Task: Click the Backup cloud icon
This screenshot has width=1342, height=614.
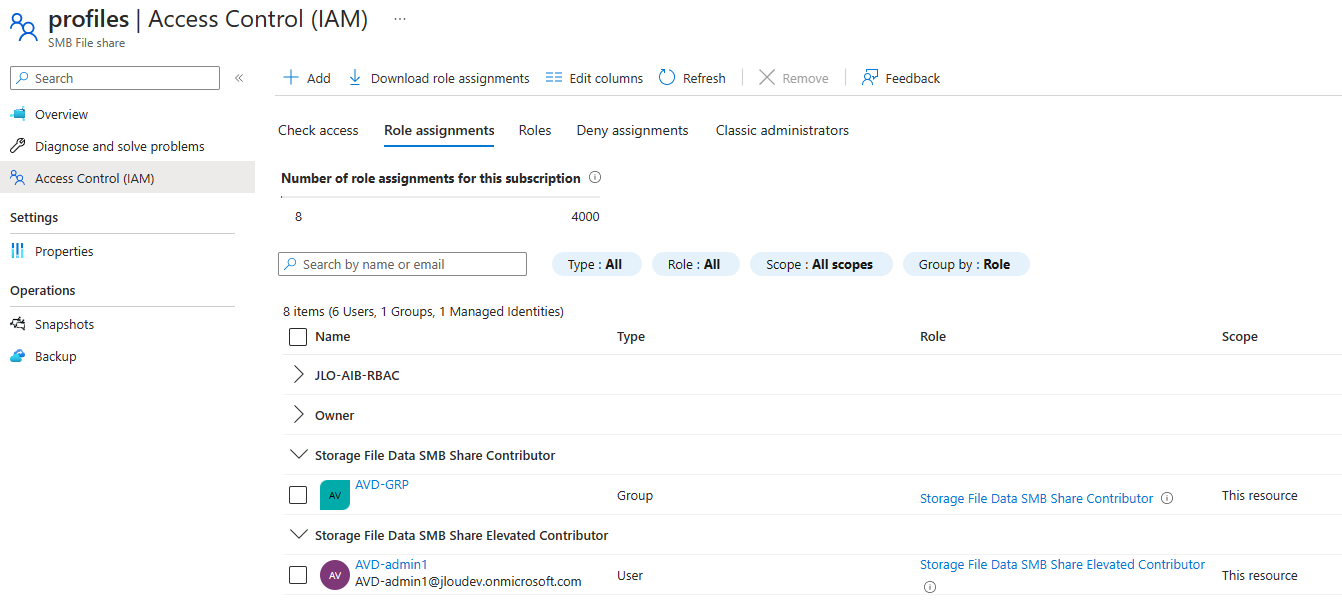Action: click(x=18, y=356)
